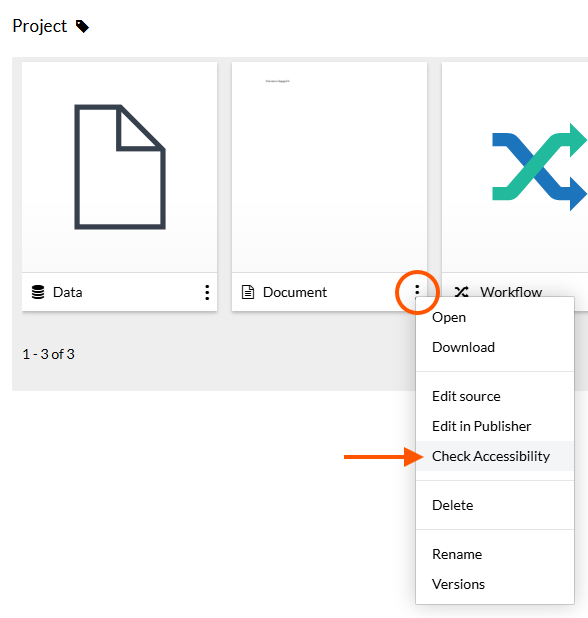This screenshot has width=588, height=618.
Task: Click the Document card title
Action: (295, 292)
